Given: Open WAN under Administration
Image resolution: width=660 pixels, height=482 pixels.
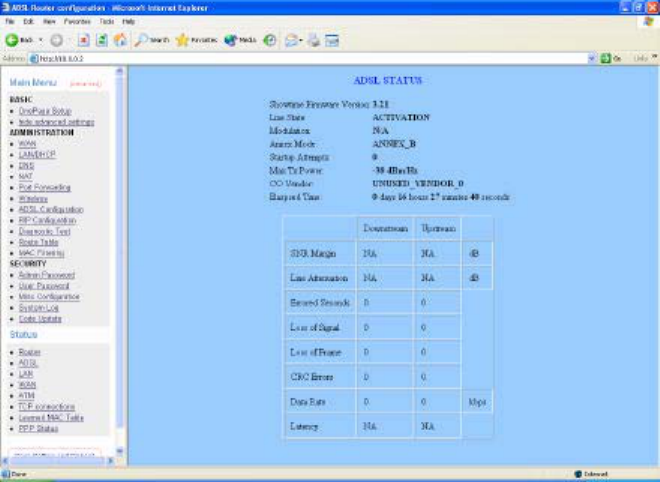Looking at the screenshot, I should point(27,144).
